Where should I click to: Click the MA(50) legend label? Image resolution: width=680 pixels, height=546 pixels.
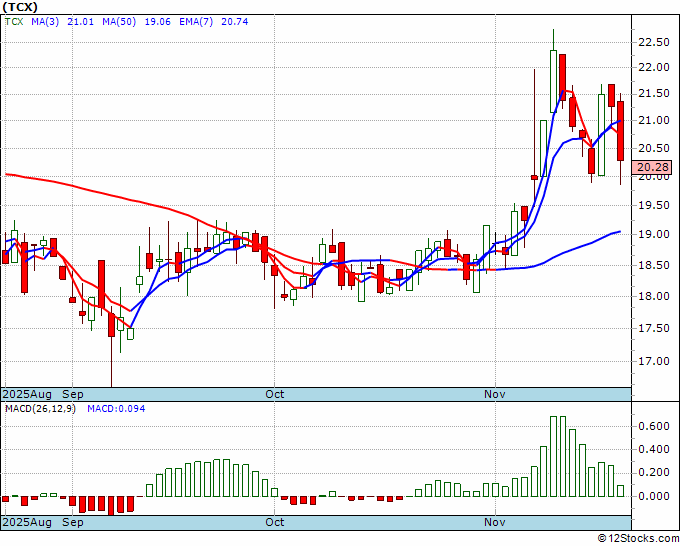click(x=119, y=22)
